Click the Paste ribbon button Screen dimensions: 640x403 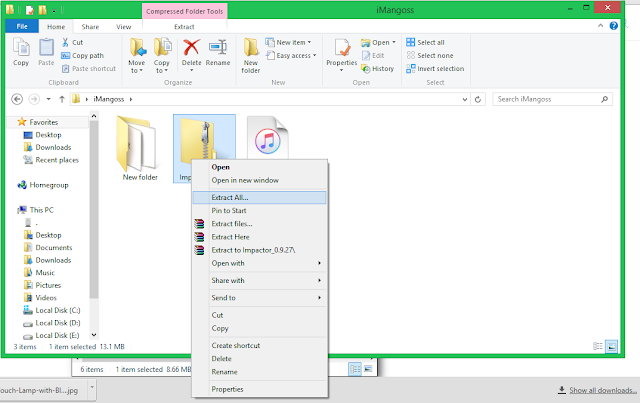coord(46,51)
